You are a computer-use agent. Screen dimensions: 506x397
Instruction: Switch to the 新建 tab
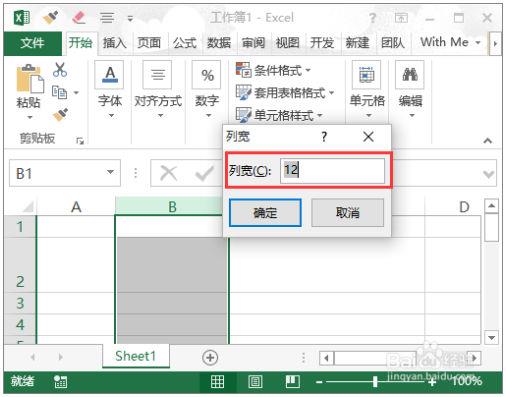pyautogui.click(x=357, y=43)
